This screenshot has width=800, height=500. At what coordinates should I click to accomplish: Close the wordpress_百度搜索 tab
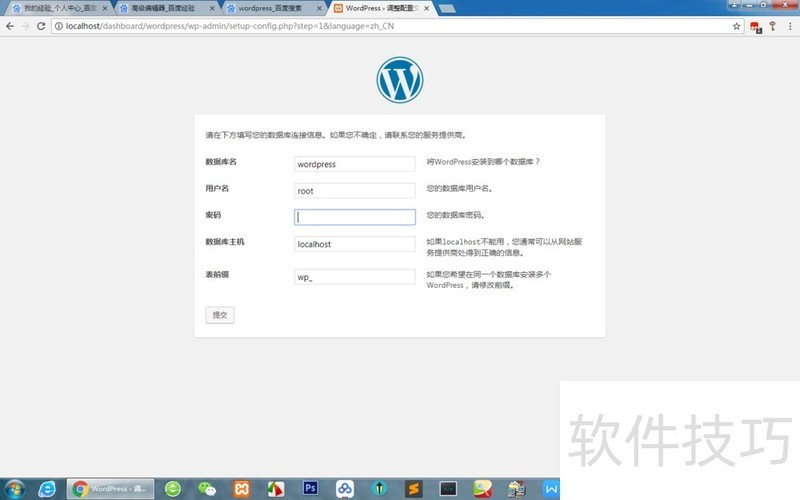point(319,8)
